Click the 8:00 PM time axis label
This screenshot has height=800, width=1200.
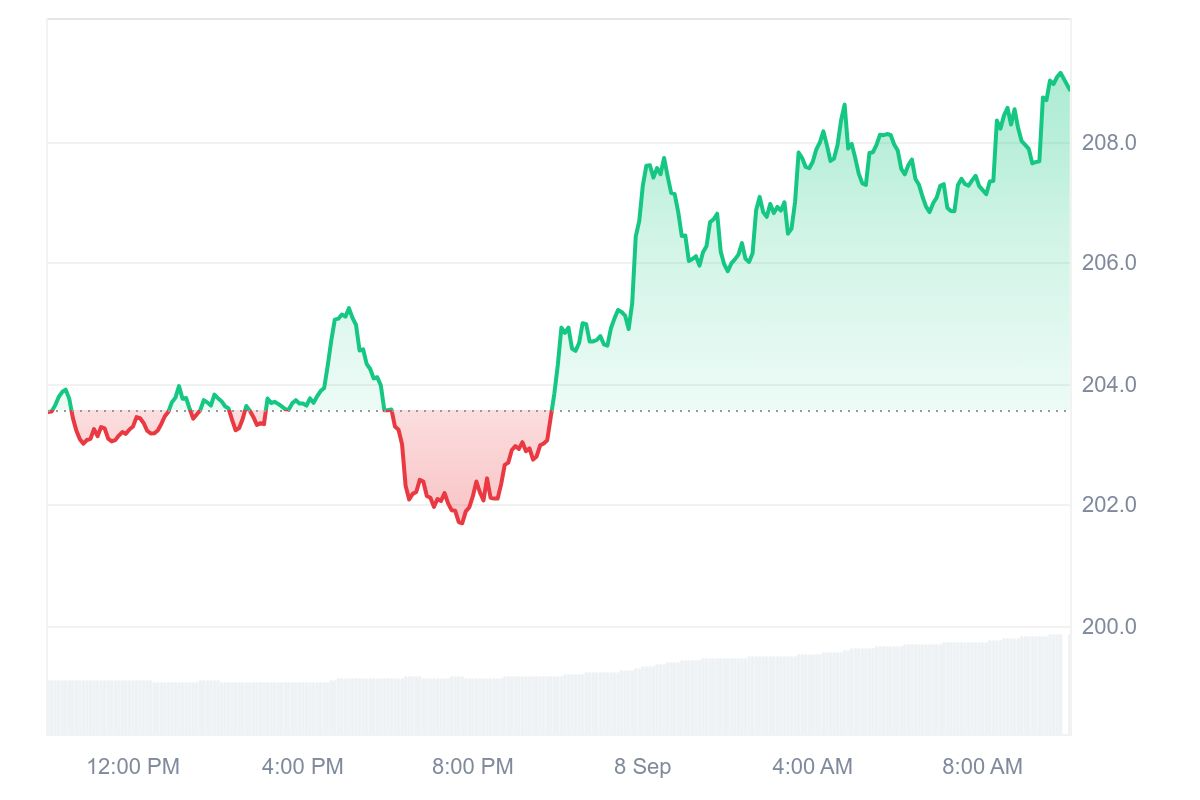click(472, 767)
